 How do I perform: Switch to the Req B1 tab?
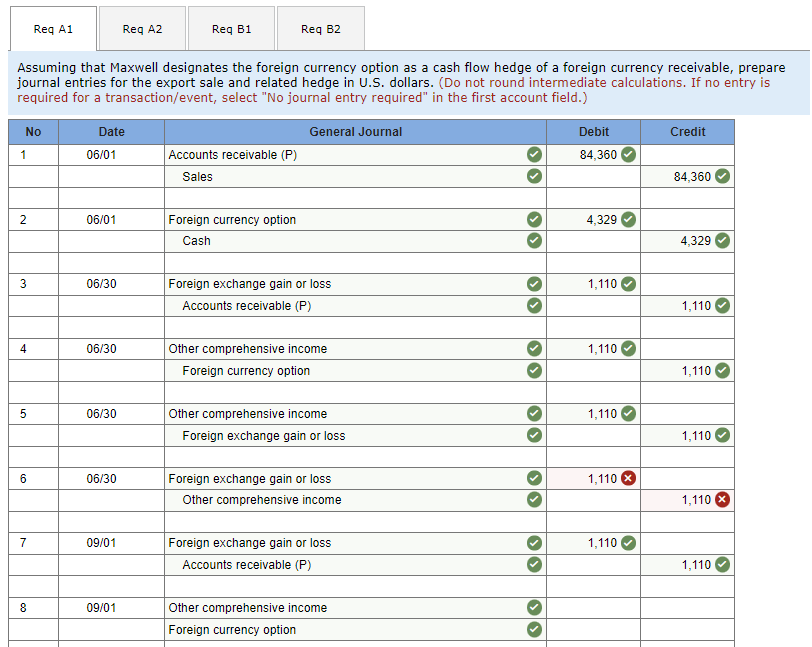tap(231, 29)
